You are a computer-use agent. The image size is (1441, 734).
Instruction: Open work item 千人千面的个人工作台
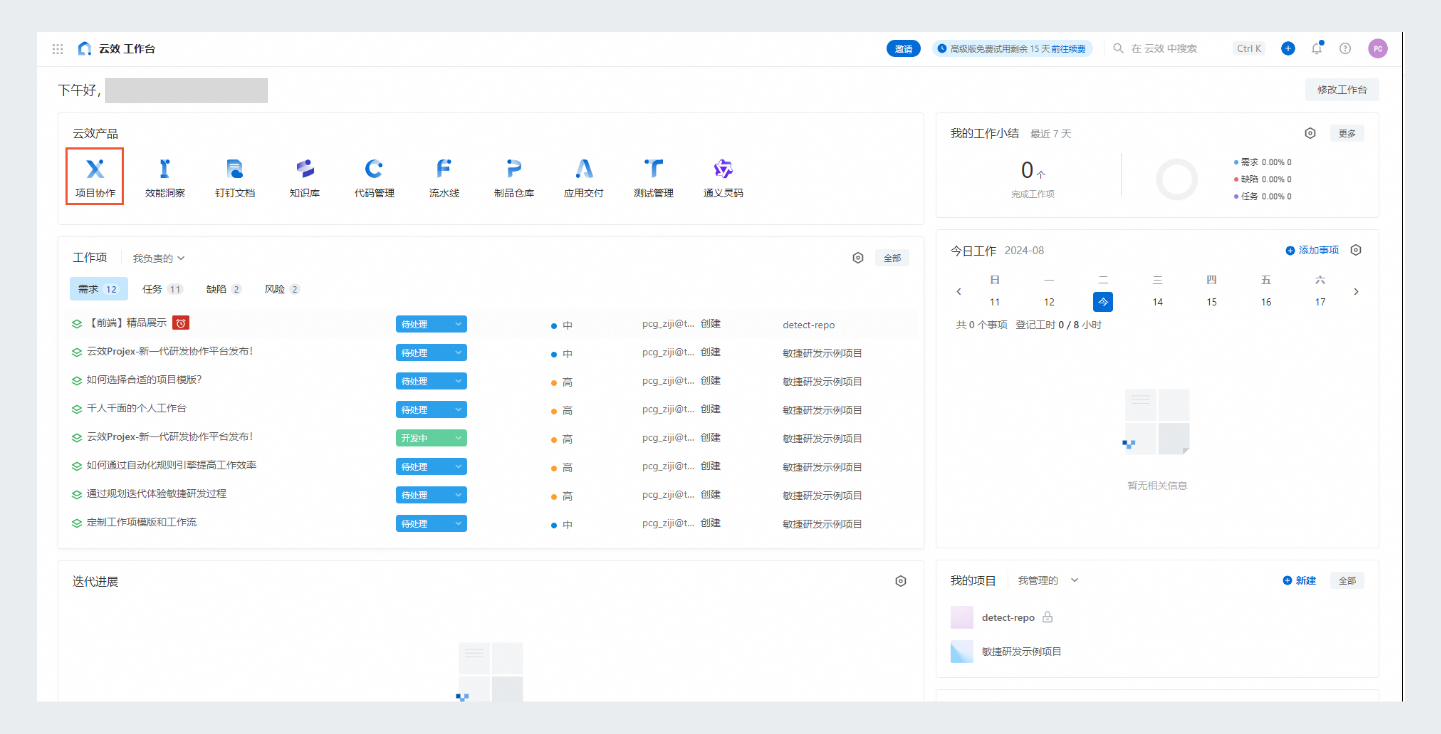click(136, 408)
